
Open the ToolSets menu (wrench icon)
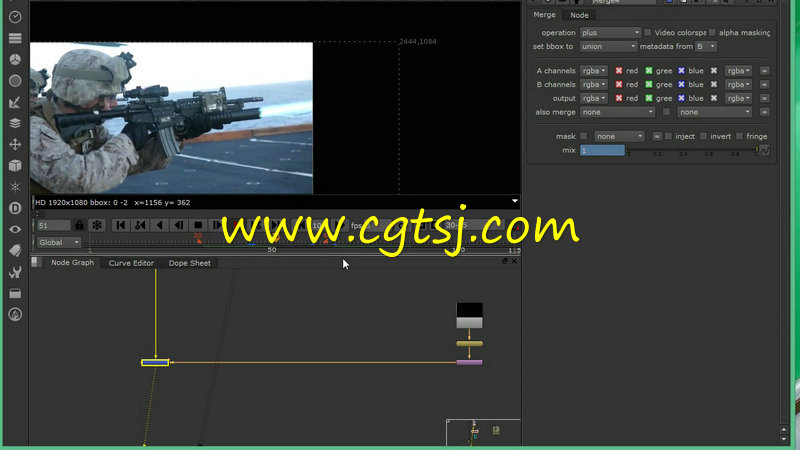click(x=15, y=272)
